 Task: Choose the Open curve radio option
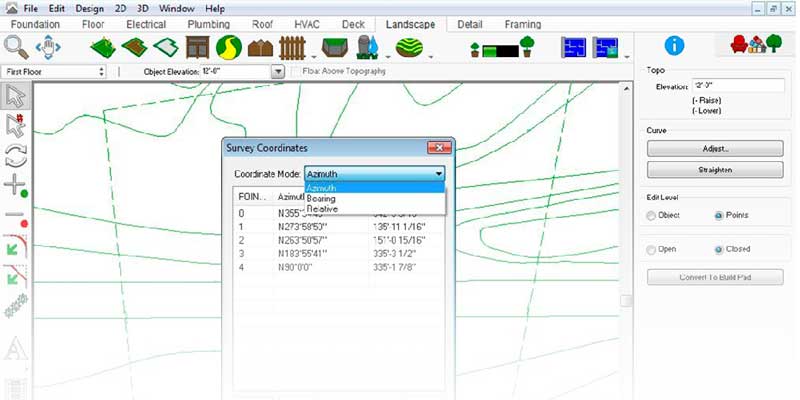tap(652, 249)
